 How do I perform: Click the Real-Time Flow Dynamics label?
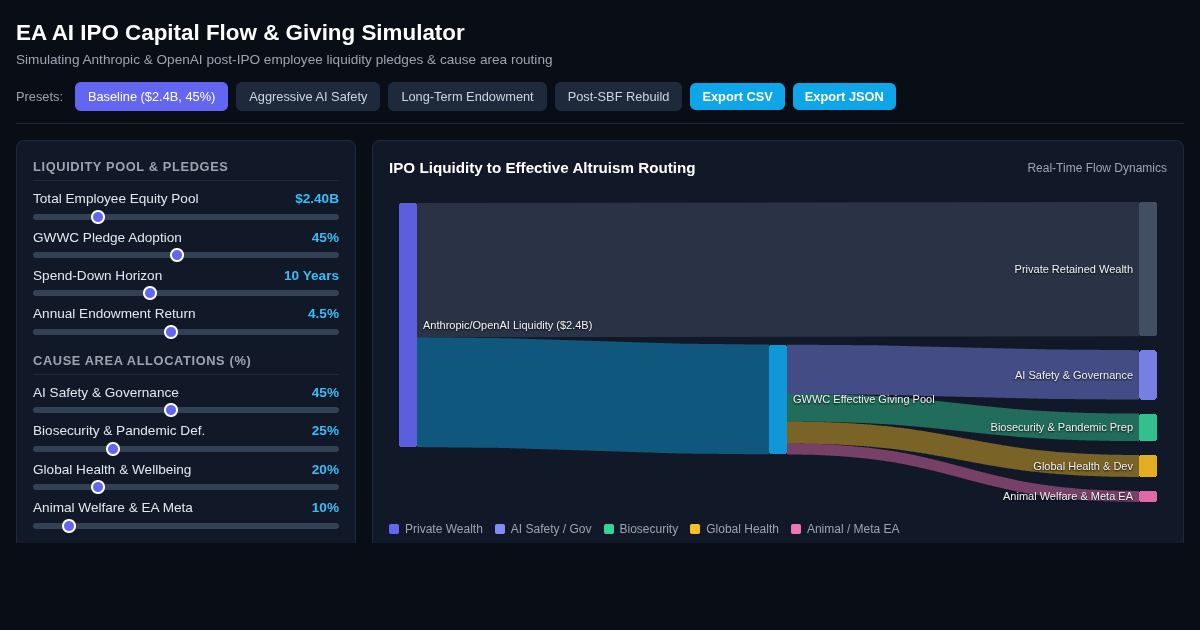[1097, 168]
